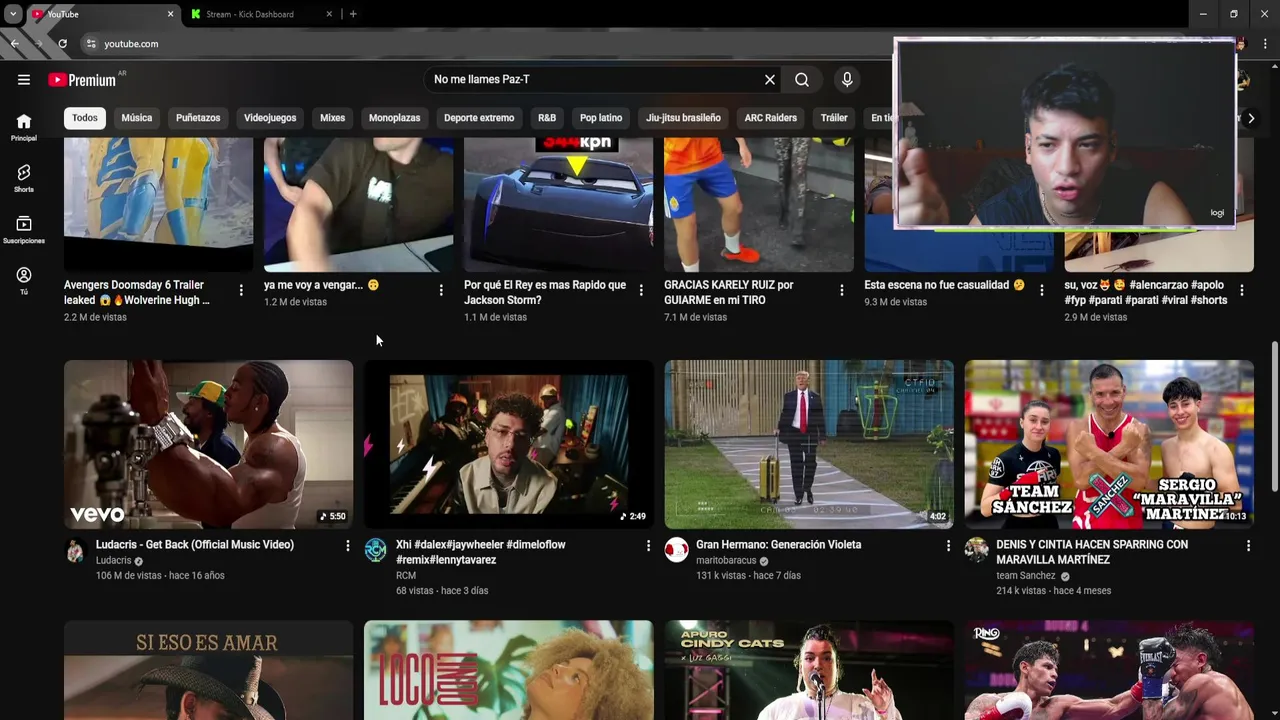The width and height of the screenshot is (1280, 720).
Task: Select the Monoplazas filter chip
Action: tap(394, 118)
